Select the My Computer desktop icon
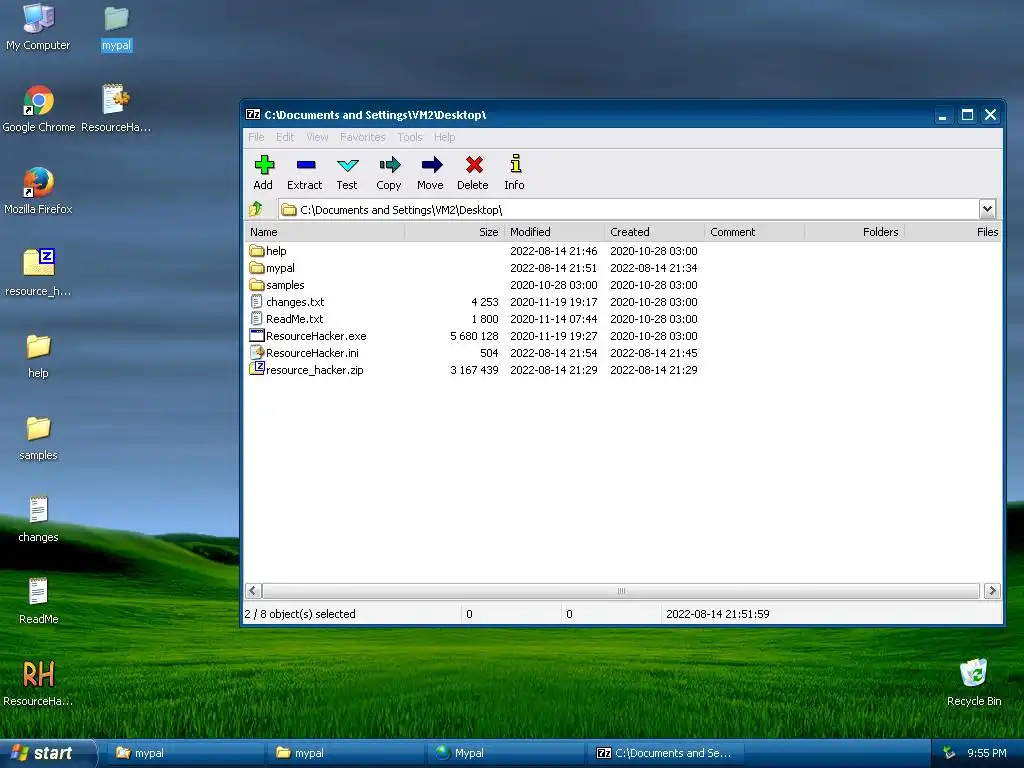 pos(38,26)
